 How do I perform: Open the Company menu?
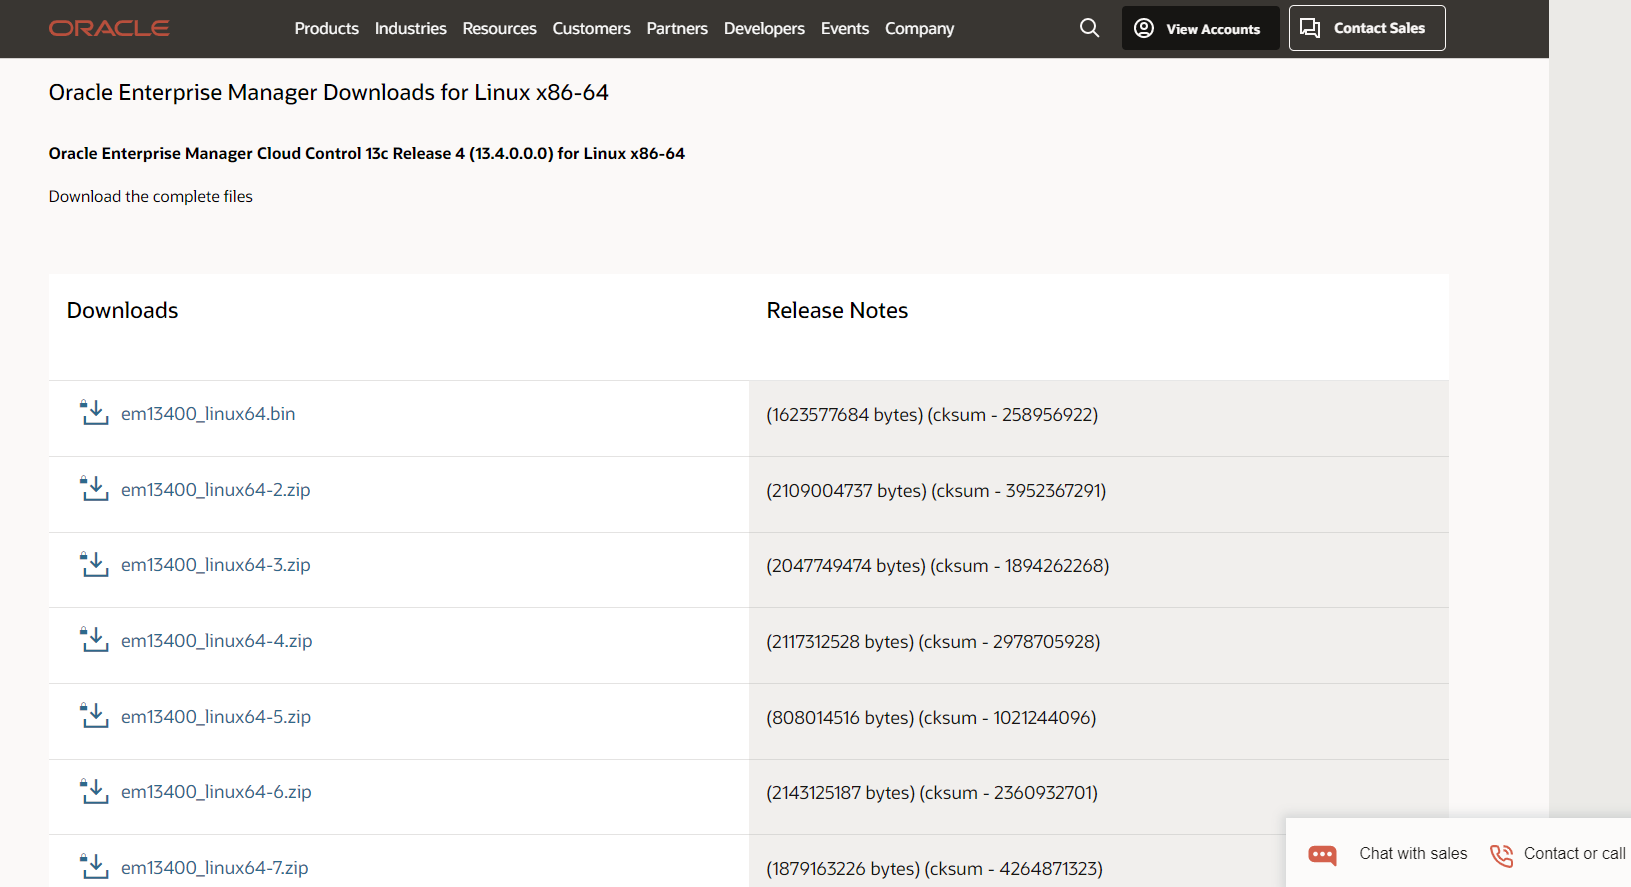[x=919, y=28]
